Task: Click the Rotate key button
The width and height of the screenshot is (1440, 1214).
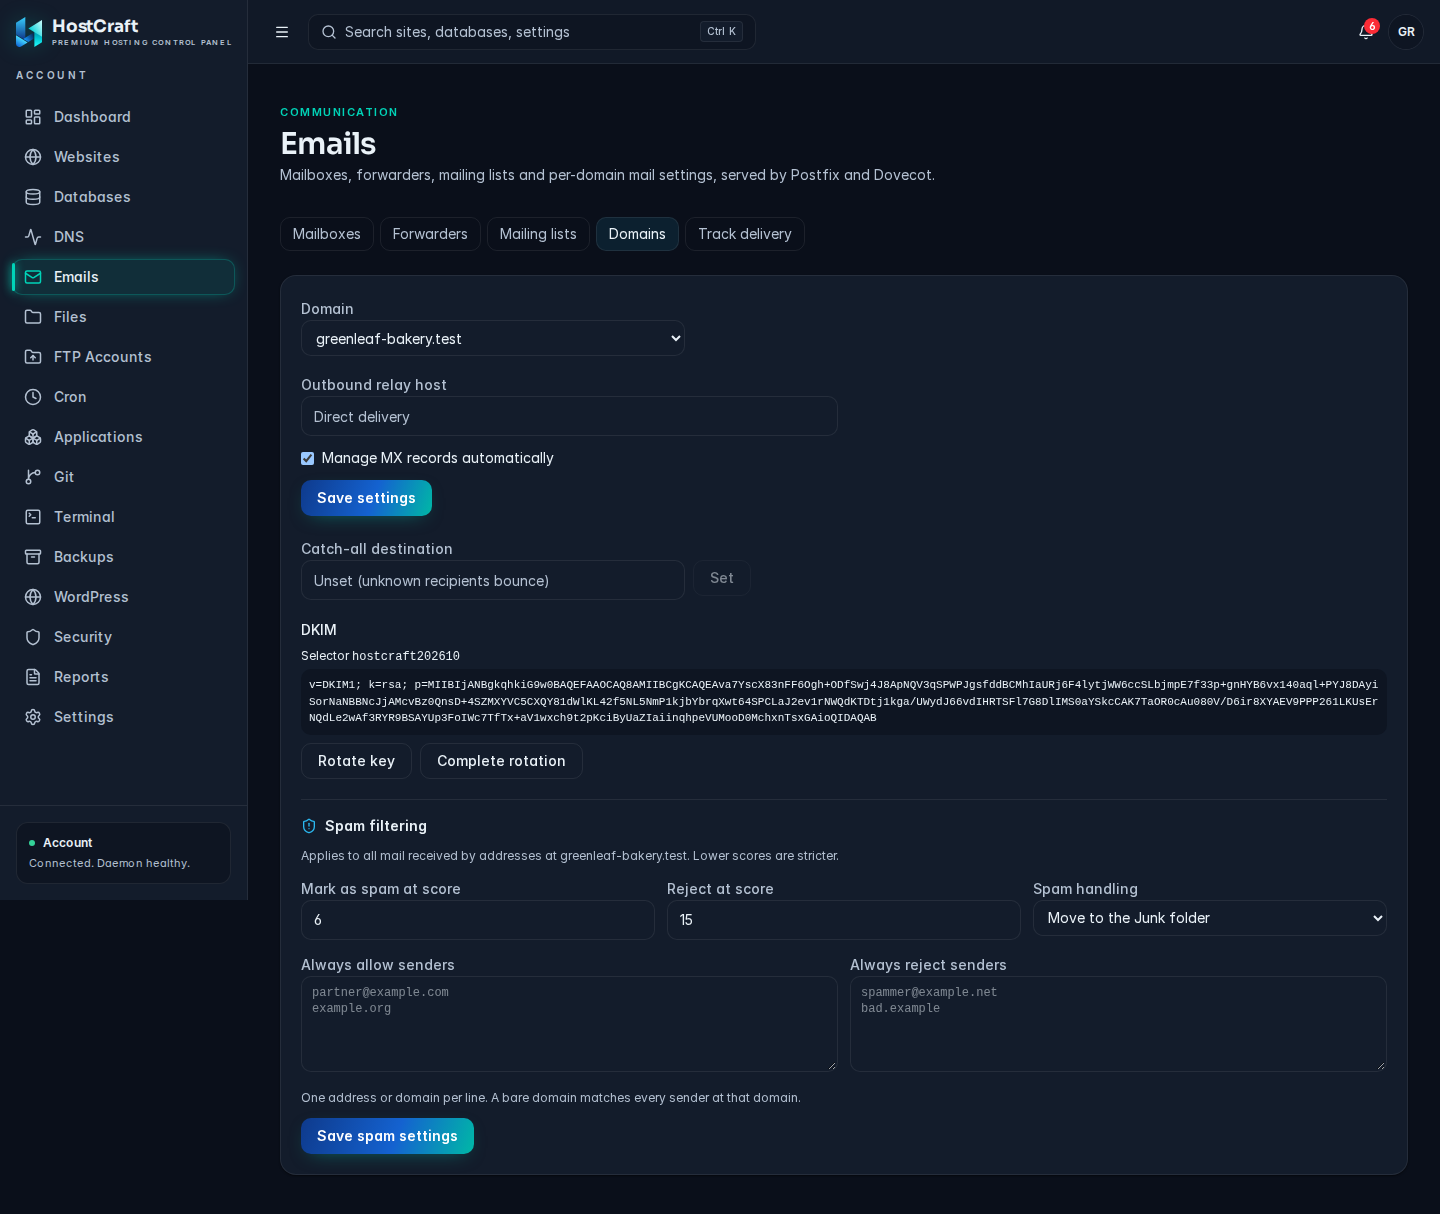Action: tap(356, 761)
